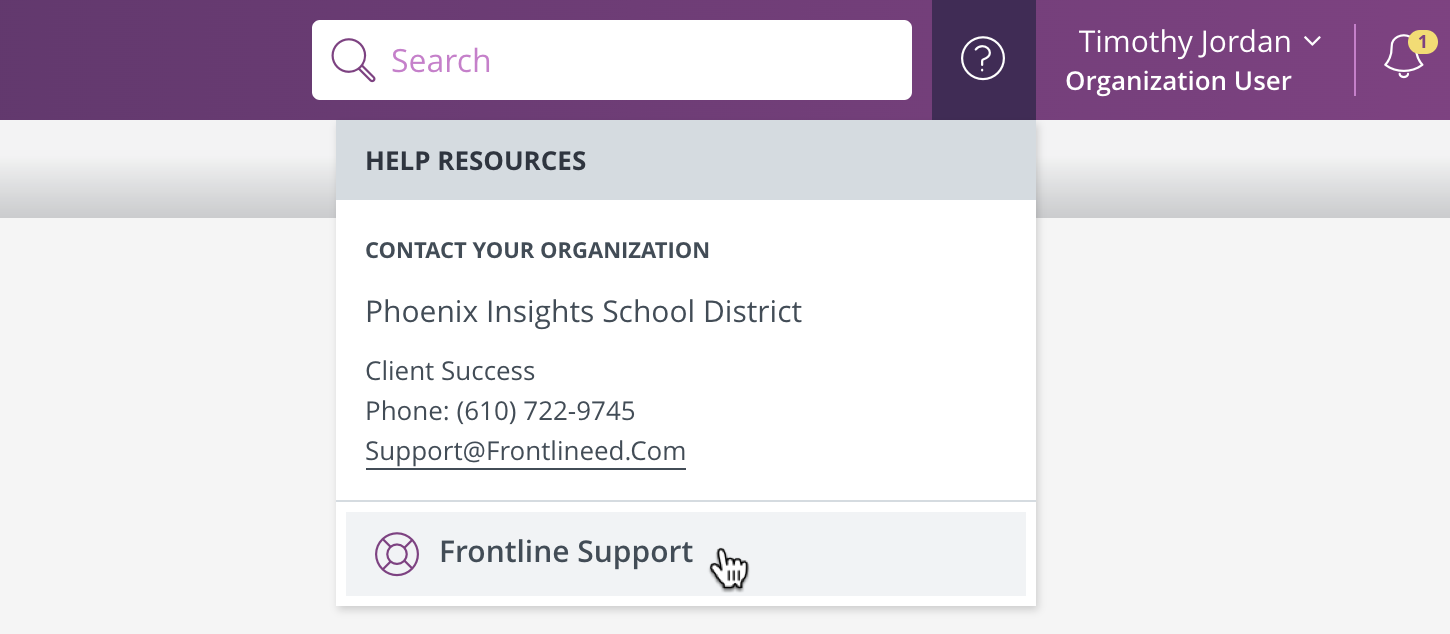Click the Client Success contact label
This screenshot has width=1450, height=634.
click(x=450, y=371)
